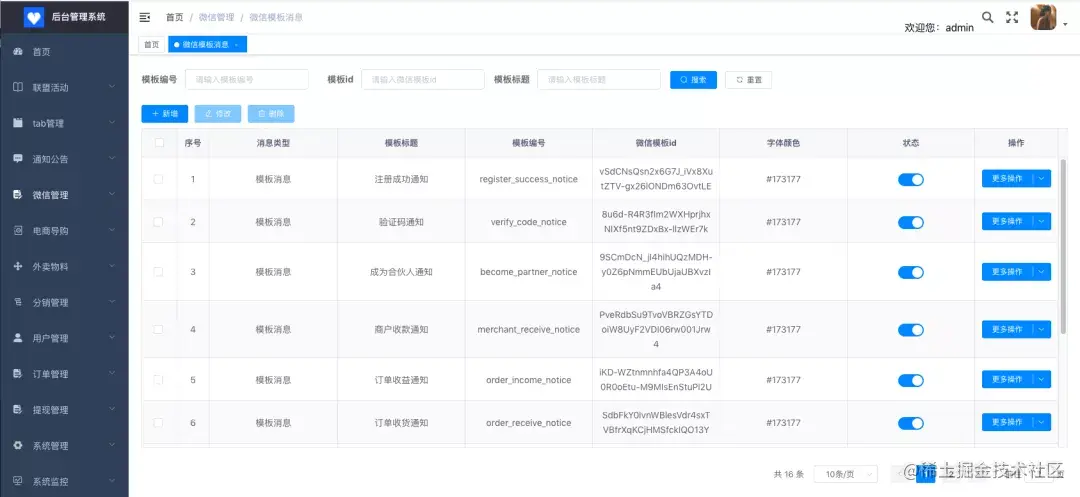Image resolution: width=1080 pixels, height=497 pixels.
Task: Click the 通知公告 sidebar icon
Action: [19, 159]
